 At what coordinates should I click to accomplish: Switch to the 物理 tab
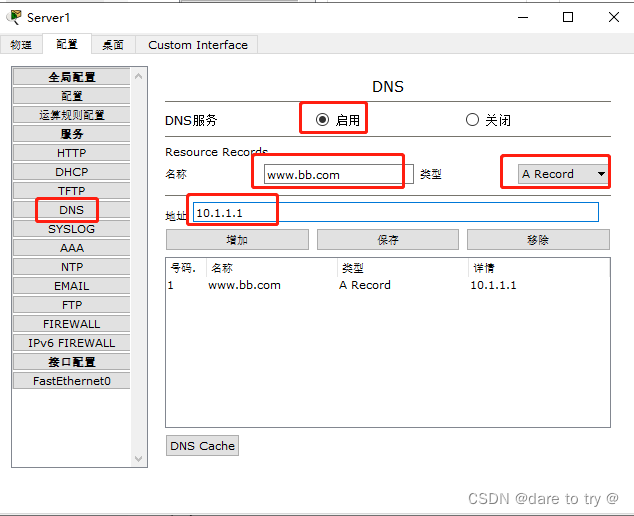pos(21,44)
